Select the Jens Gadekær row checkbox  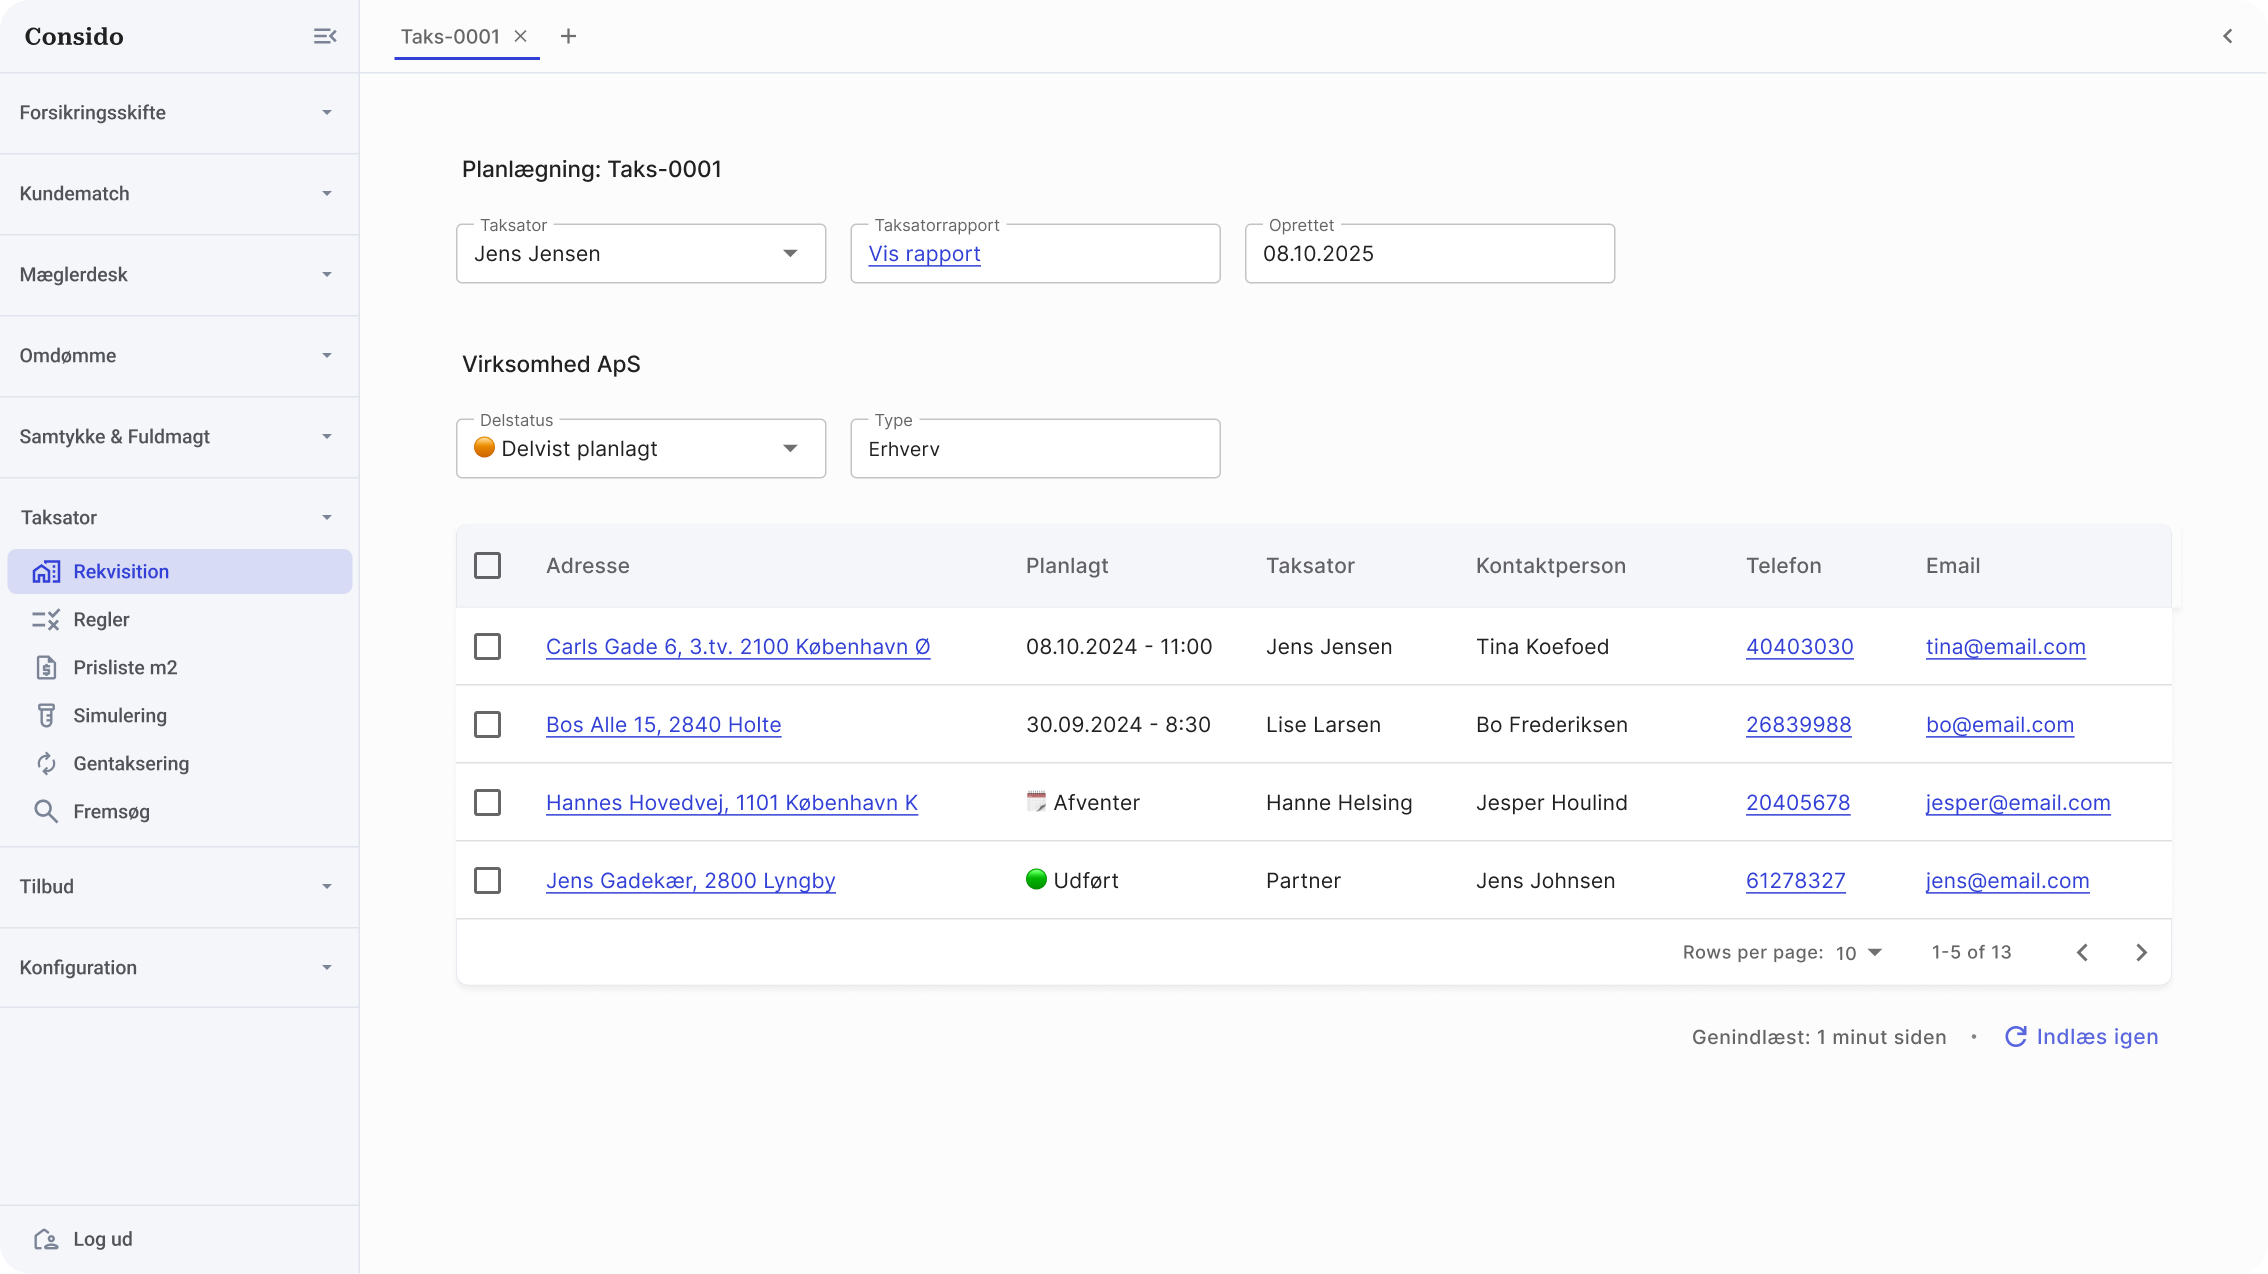point(487,881)
